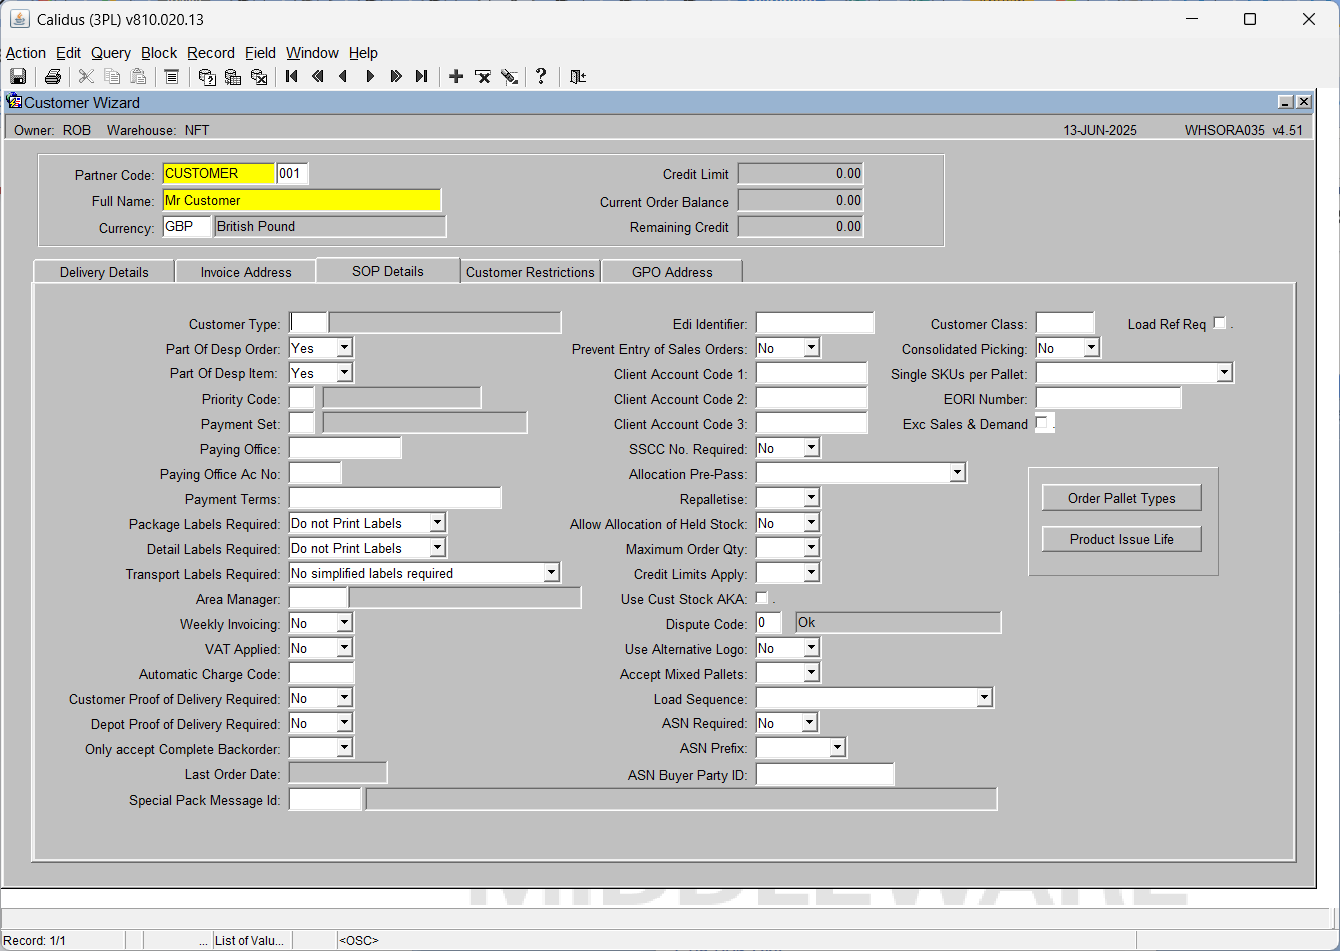Image resolution: width=1340 pixels, height=951 pixels.
Task: Open Single SKUs per Pallet dropdown
Action: (1224, 373)
